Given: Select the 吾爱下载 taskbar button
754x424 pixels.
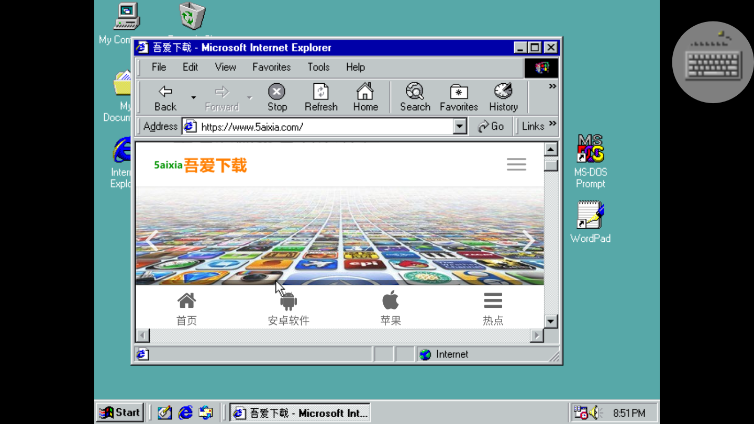Looking at the screenshot, I should point(300,412).
